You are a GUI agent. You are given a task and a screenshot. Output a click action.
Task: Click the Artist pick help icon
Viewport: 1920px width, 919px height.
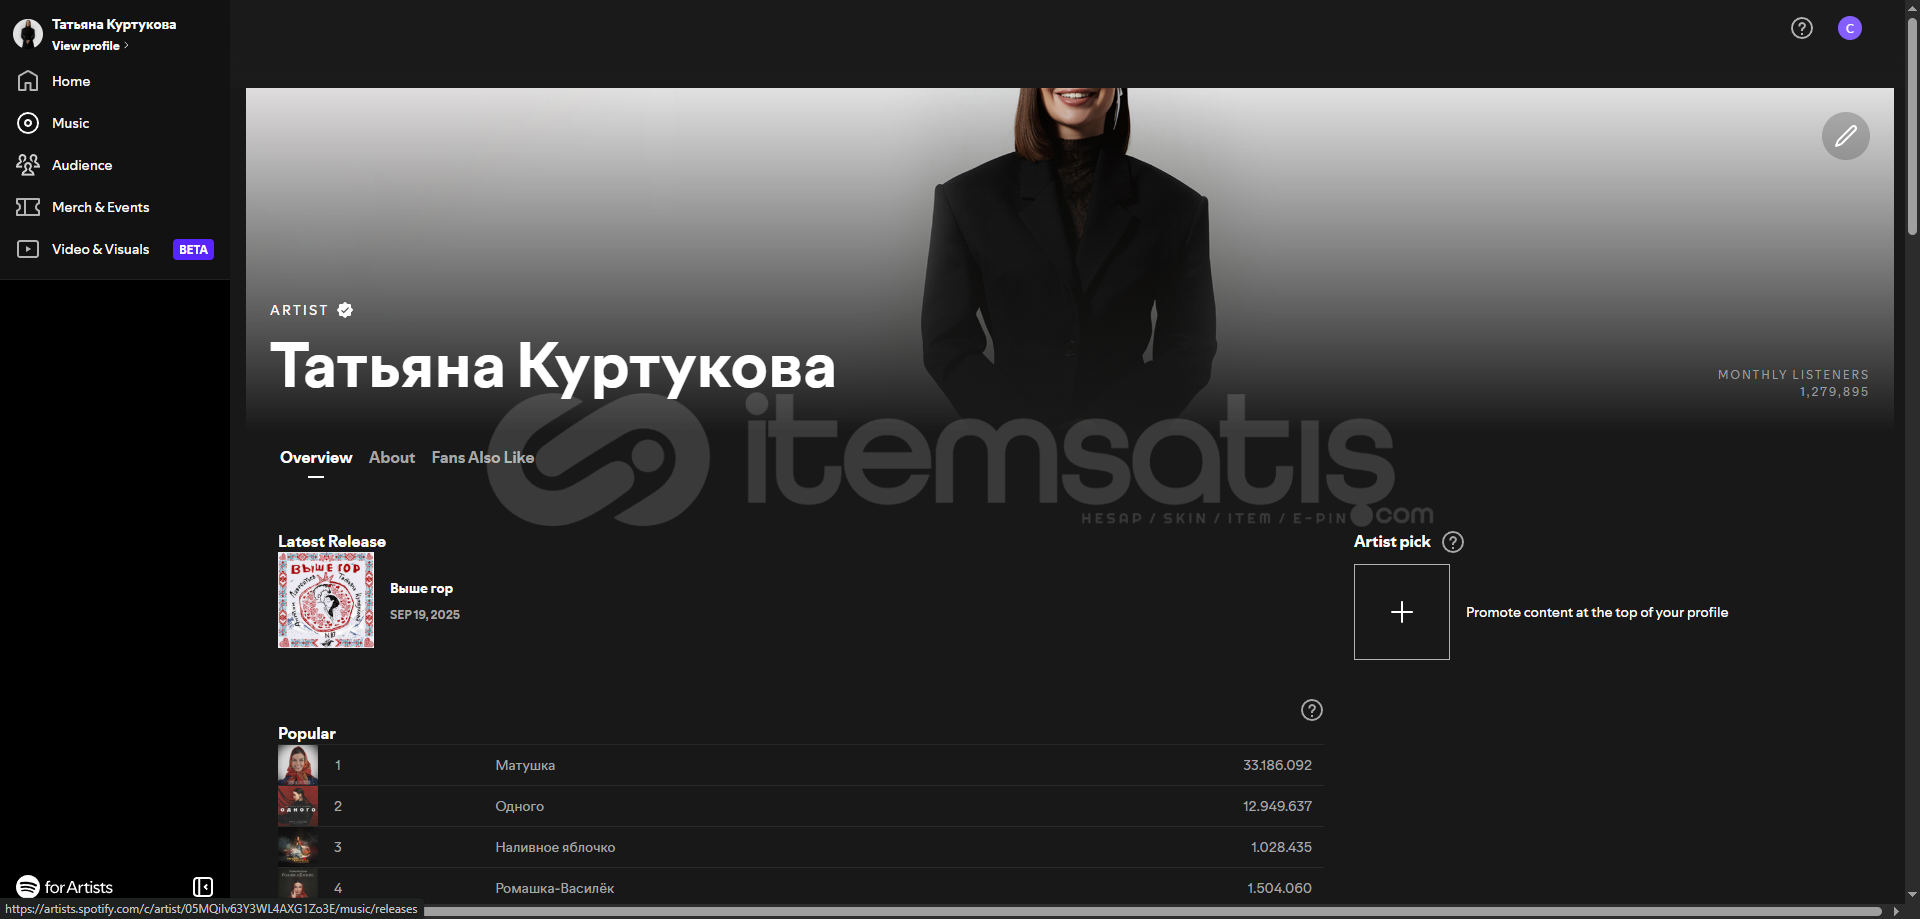tap(1453, 542)
